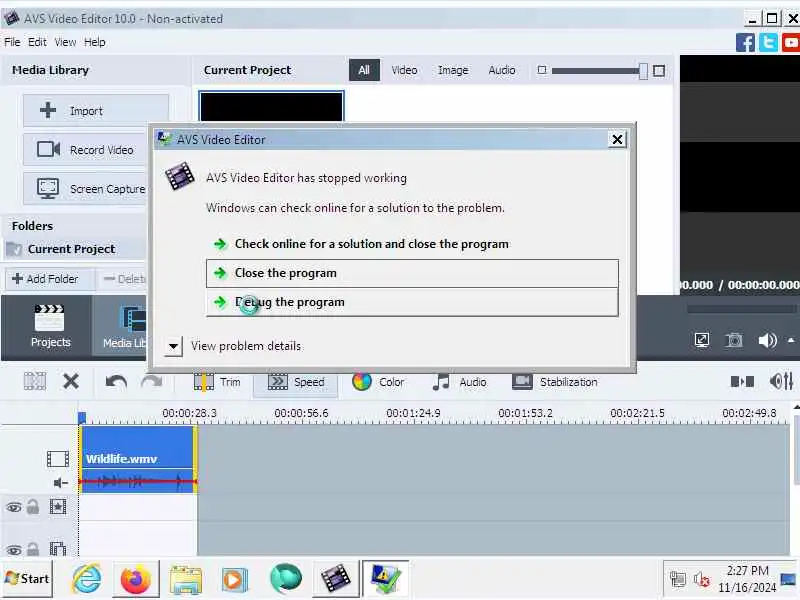Open the Media Library tab
Viewport: 800px width, 600px height.
121,327
